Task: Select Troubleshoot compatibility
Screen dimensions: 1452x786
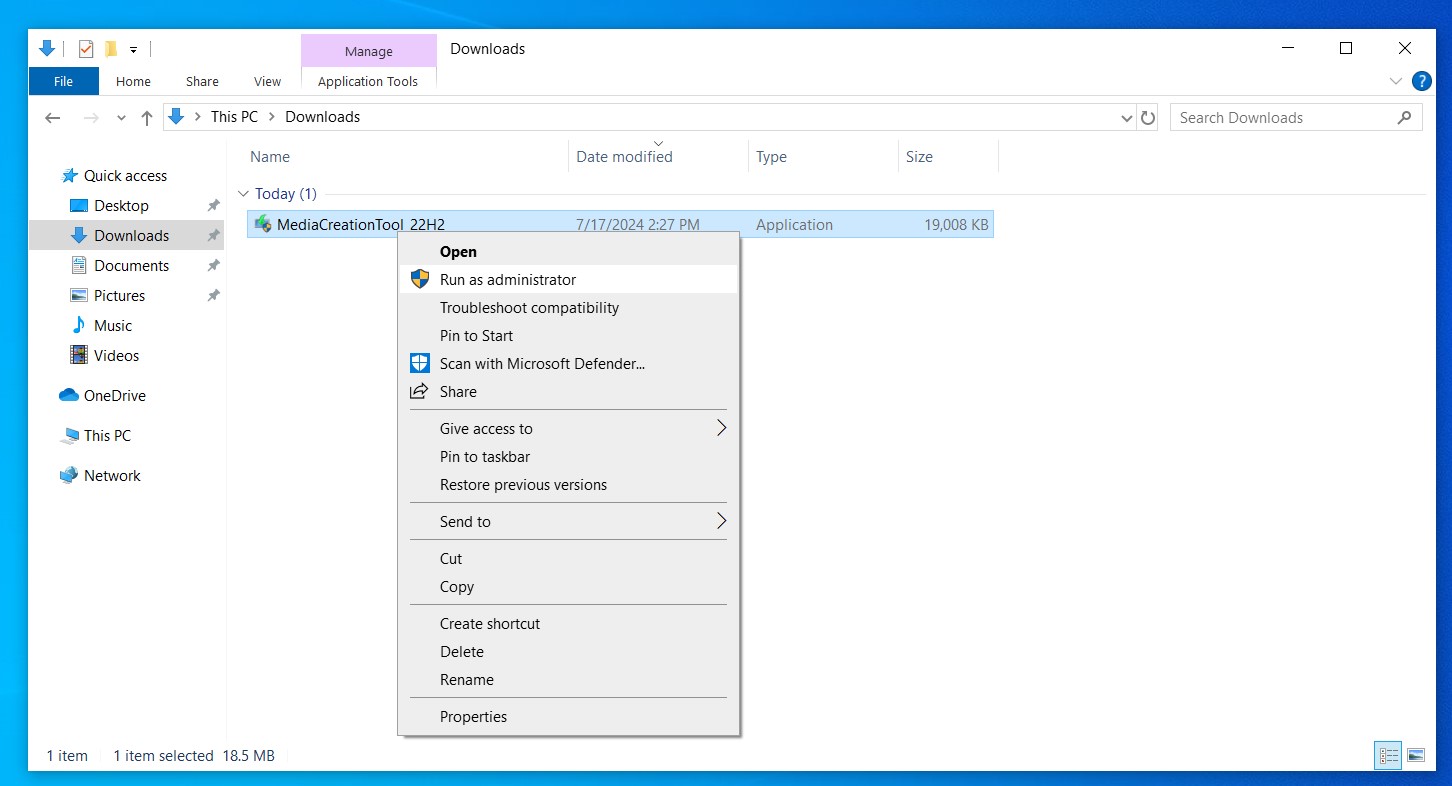Action: [568, 308]
